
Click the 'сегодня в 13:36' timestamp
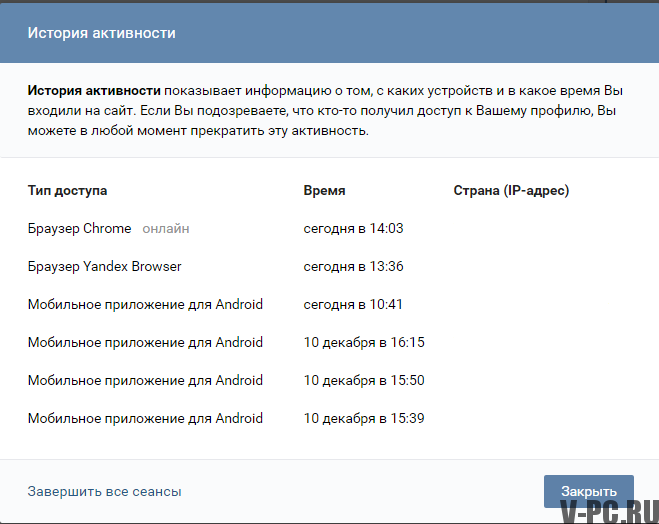tap(353, 266)
